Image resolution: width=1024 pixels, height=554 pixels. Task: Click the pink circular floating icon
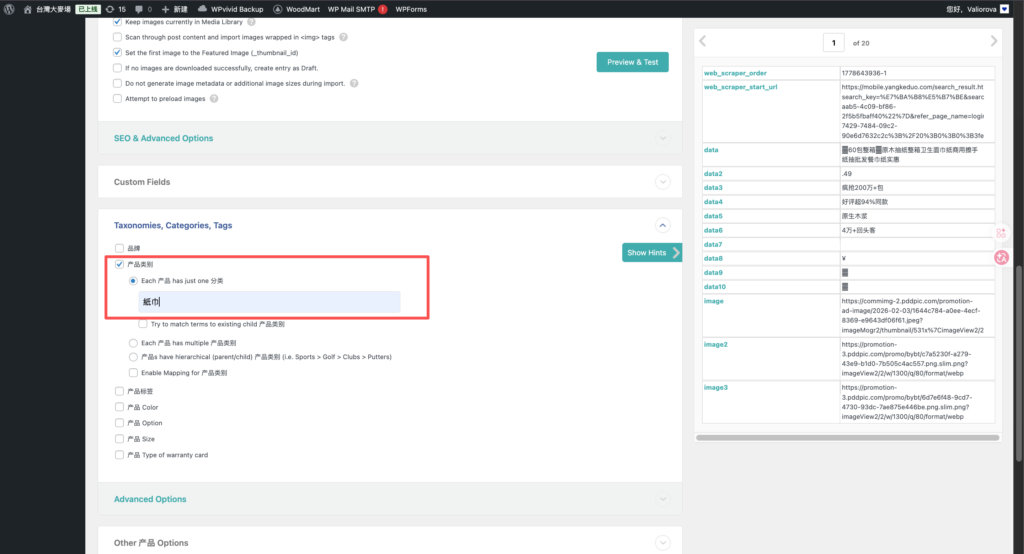point(1001,257)
